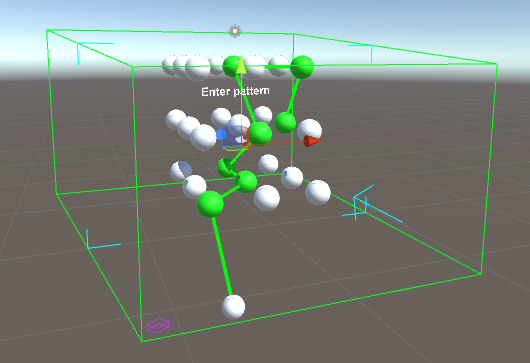Select the sun-shaped light gizmo icon
Image resolution: width=530 pixels, height=363 pixels.
click(235, 31)
